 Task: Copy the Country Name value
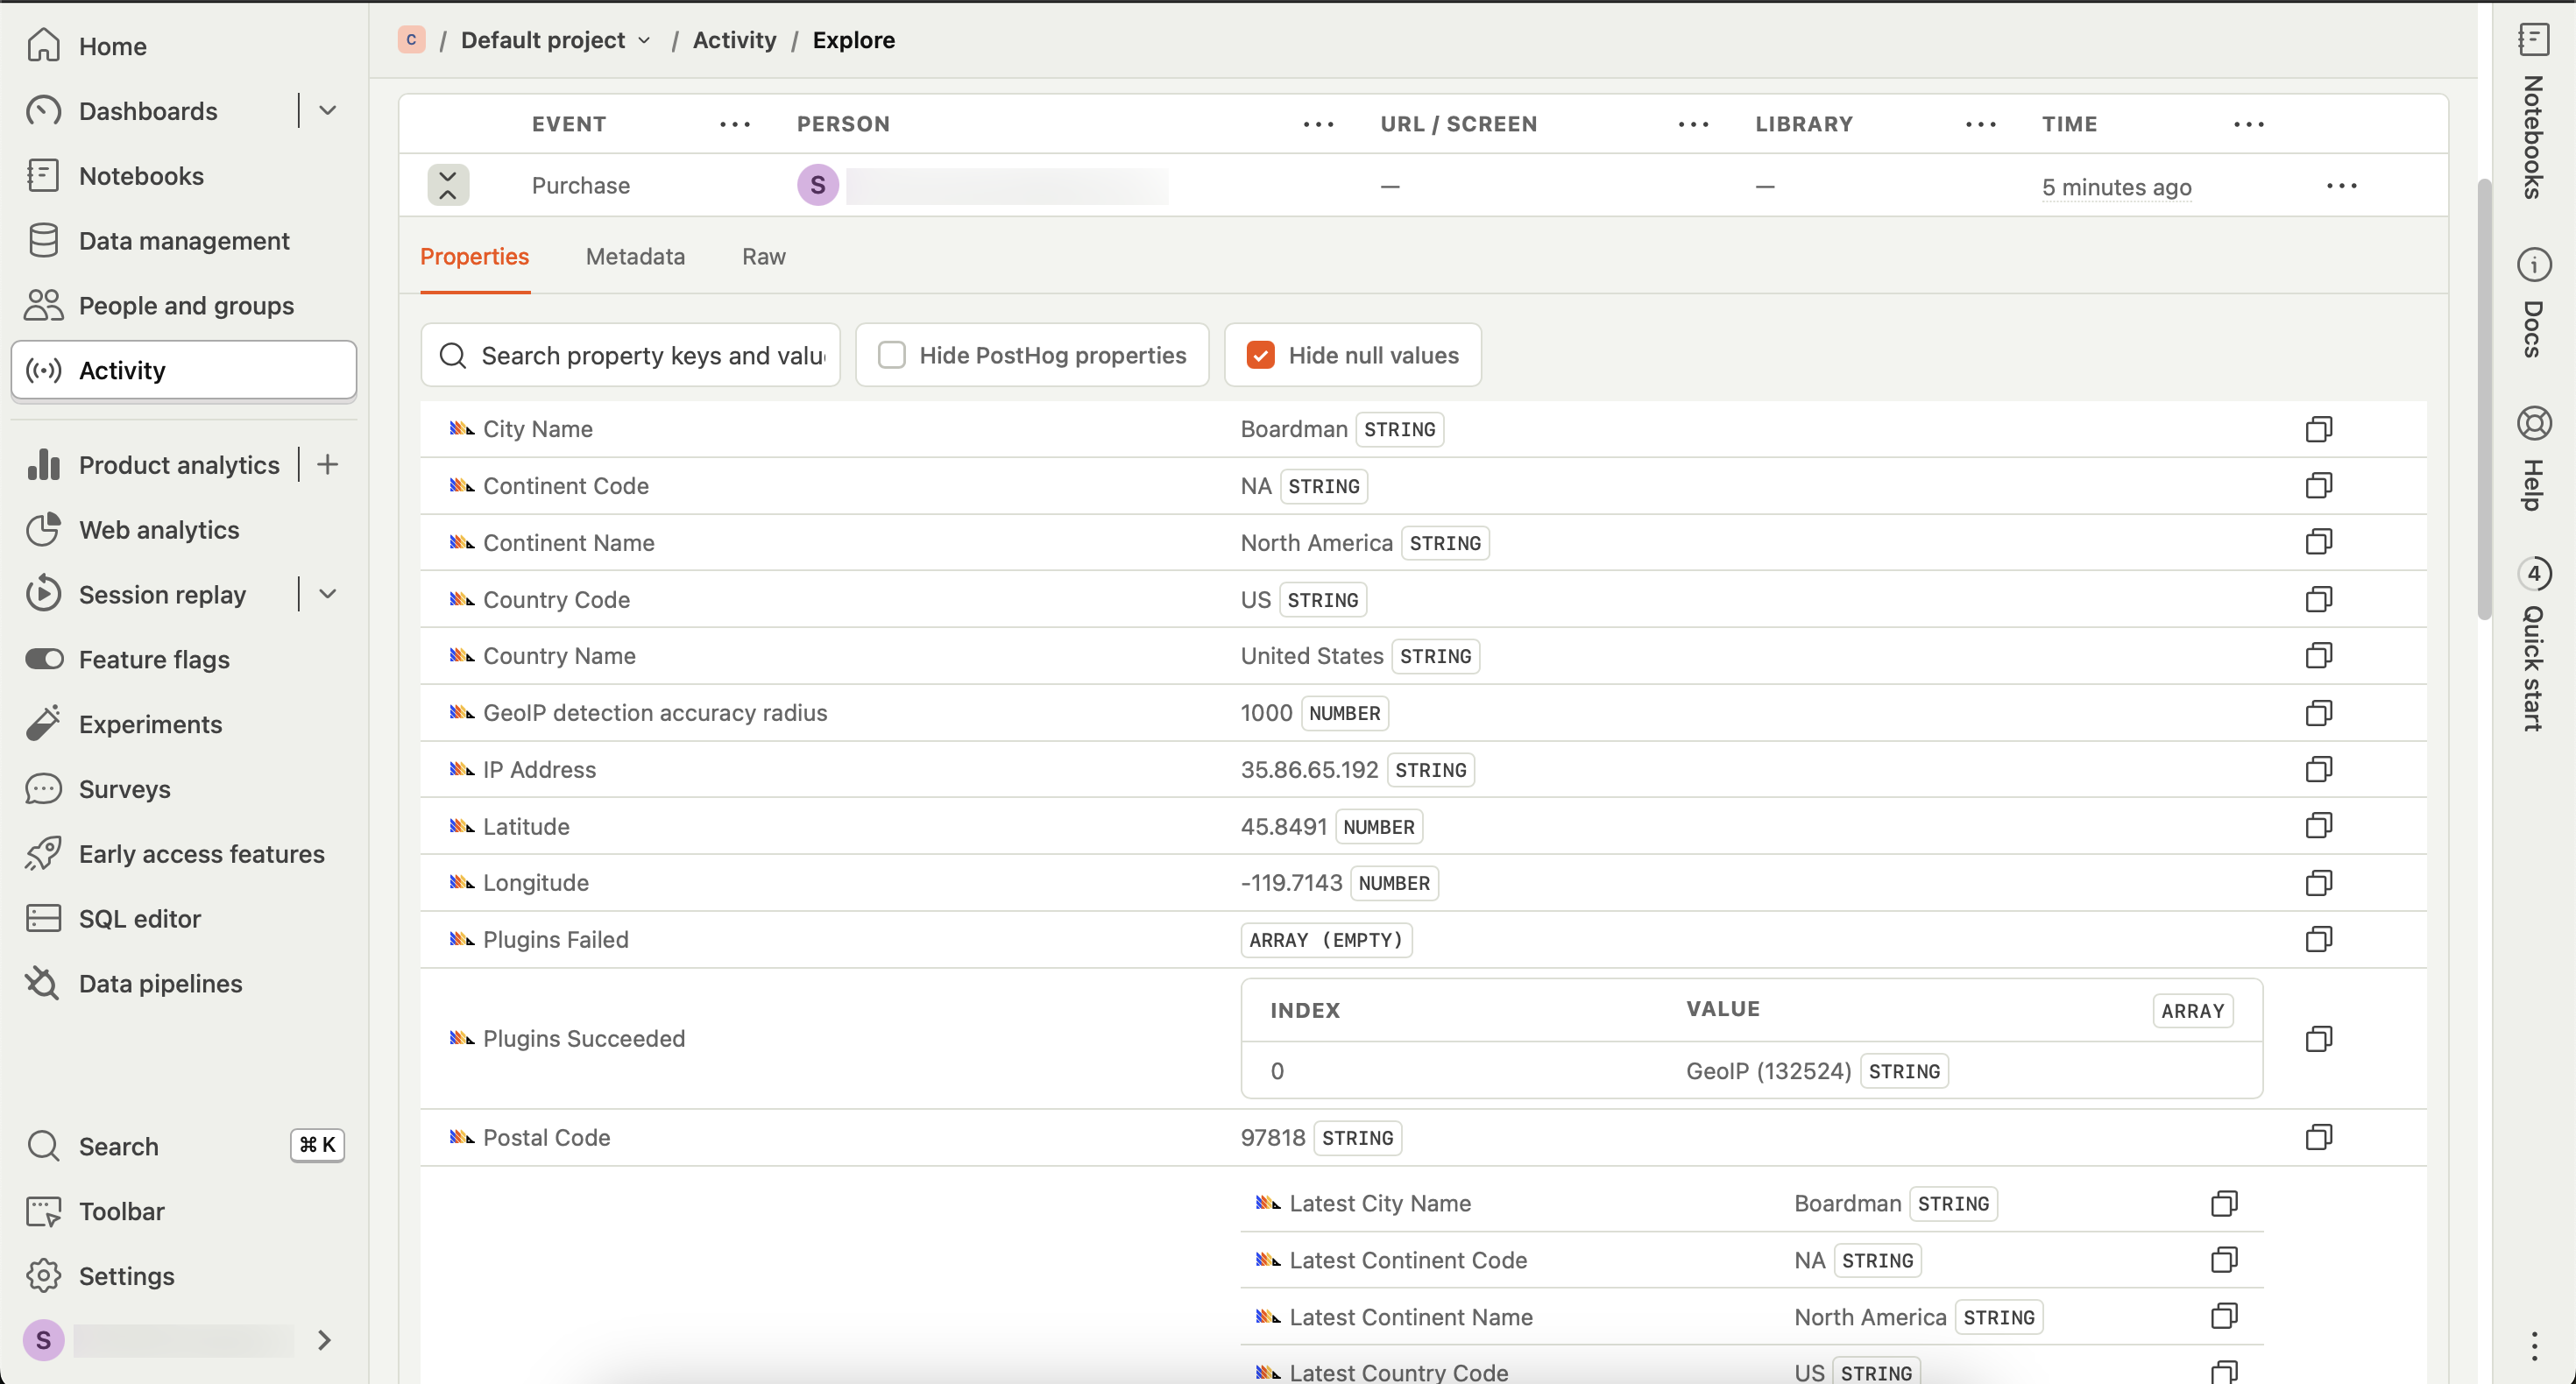coord(2319,656)
